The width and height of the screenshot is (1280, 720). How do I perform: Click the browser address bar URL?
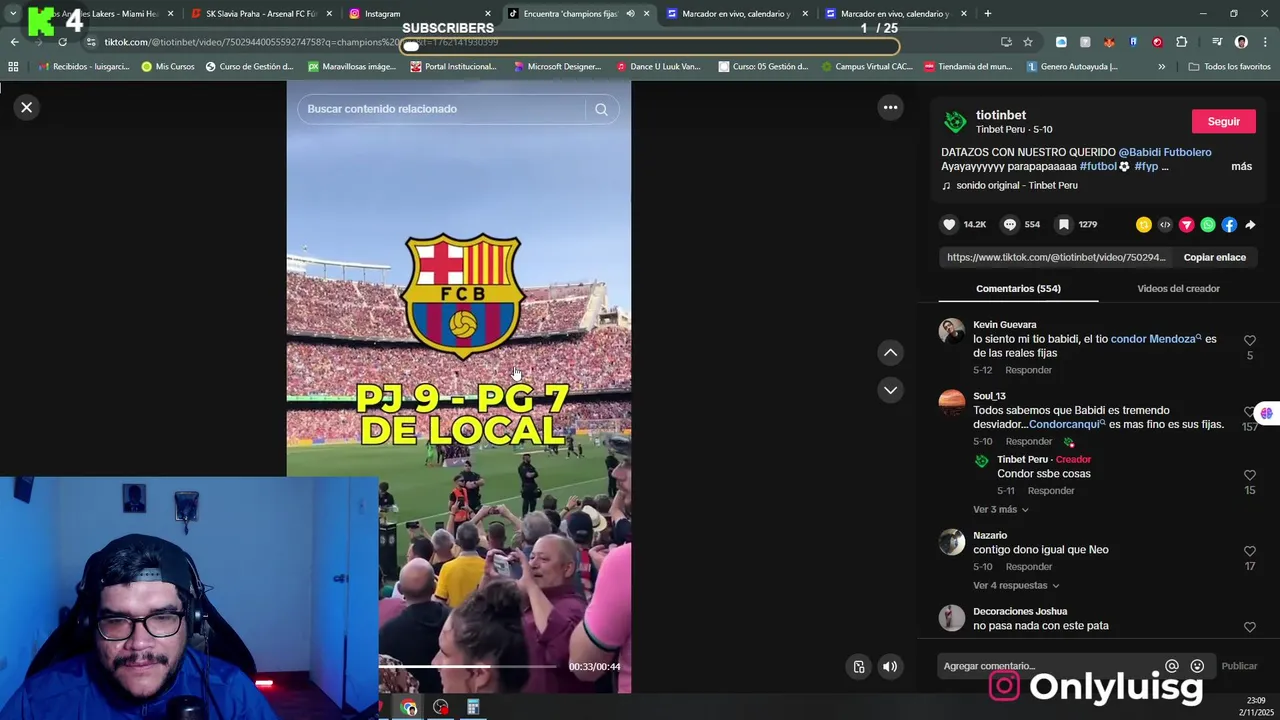(x=300, y=42)
